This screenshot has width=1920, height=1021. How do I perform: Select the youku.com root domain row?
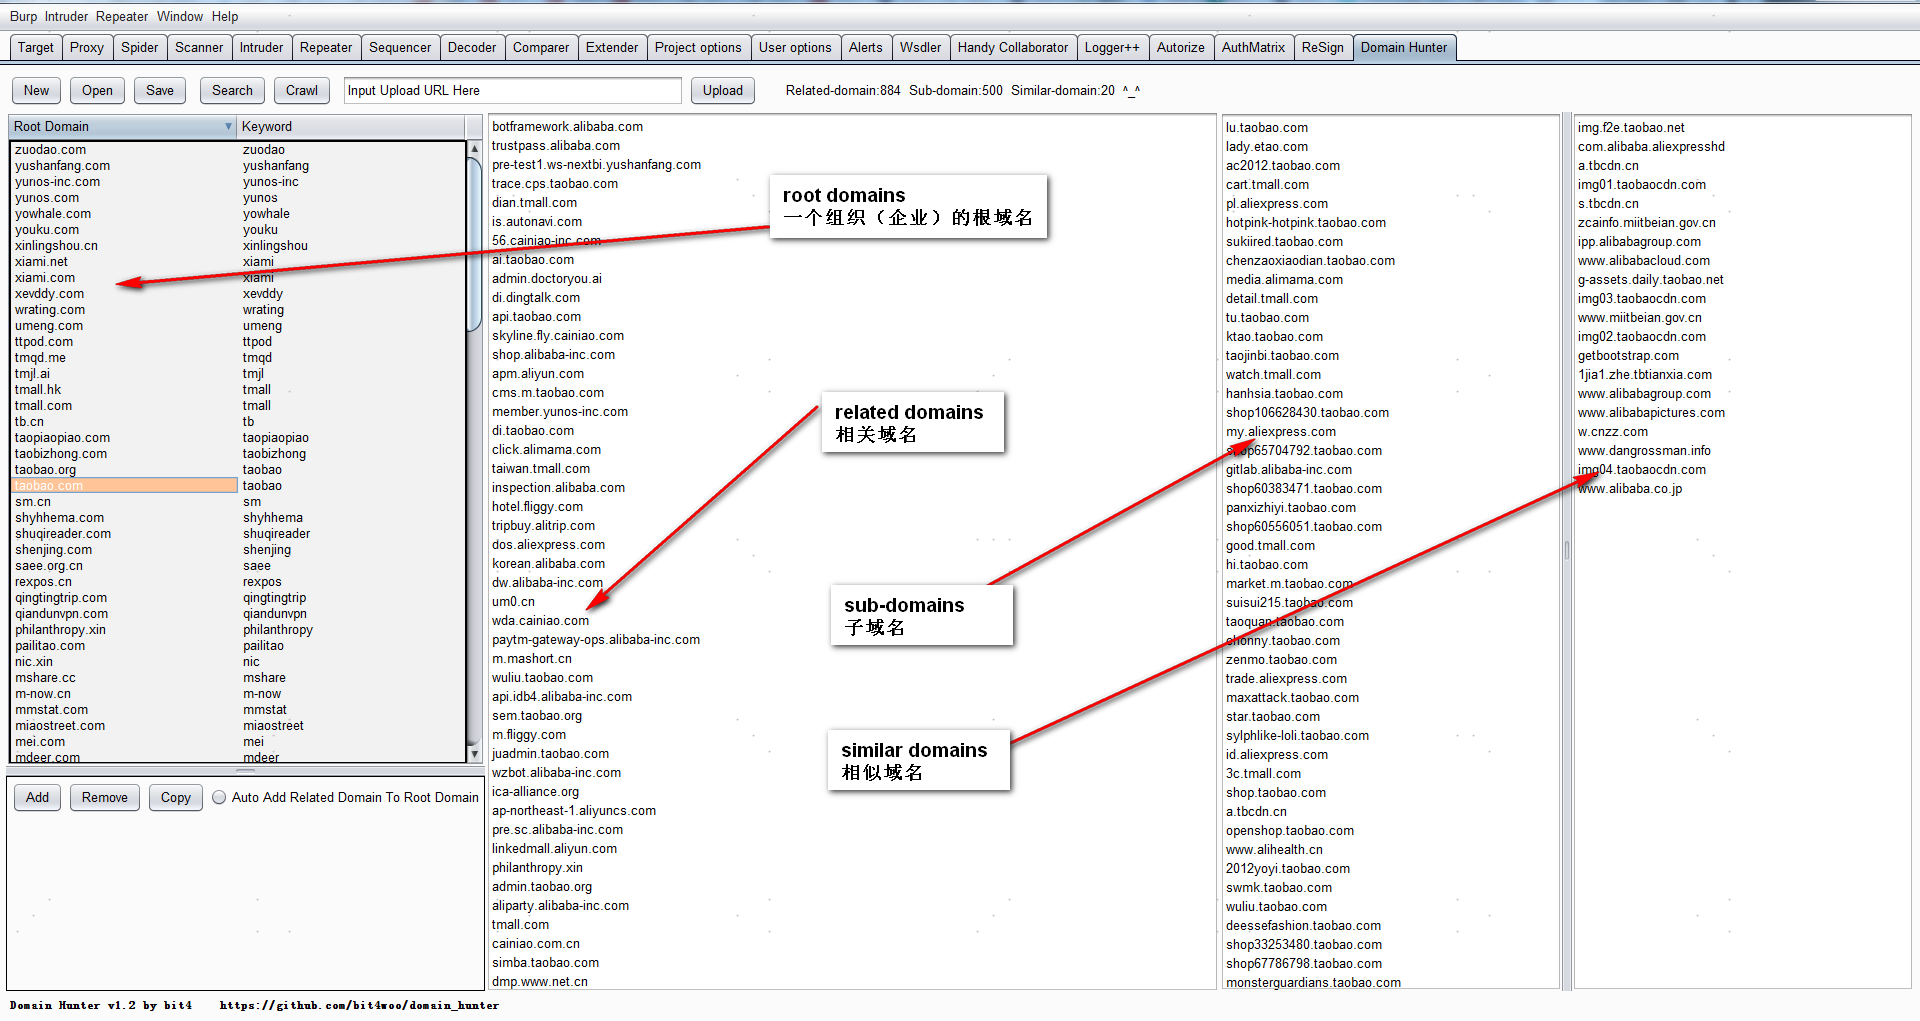[124, 230]
